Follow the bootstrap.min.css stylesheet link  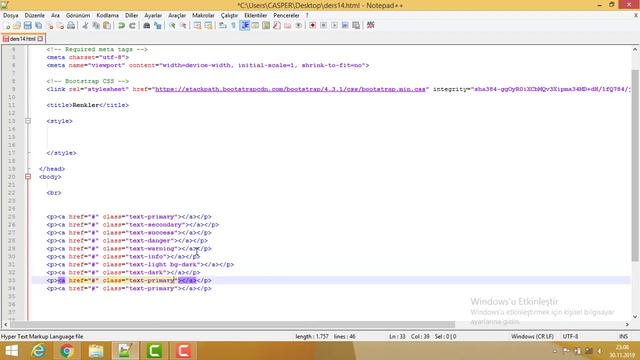click(290, 89)
